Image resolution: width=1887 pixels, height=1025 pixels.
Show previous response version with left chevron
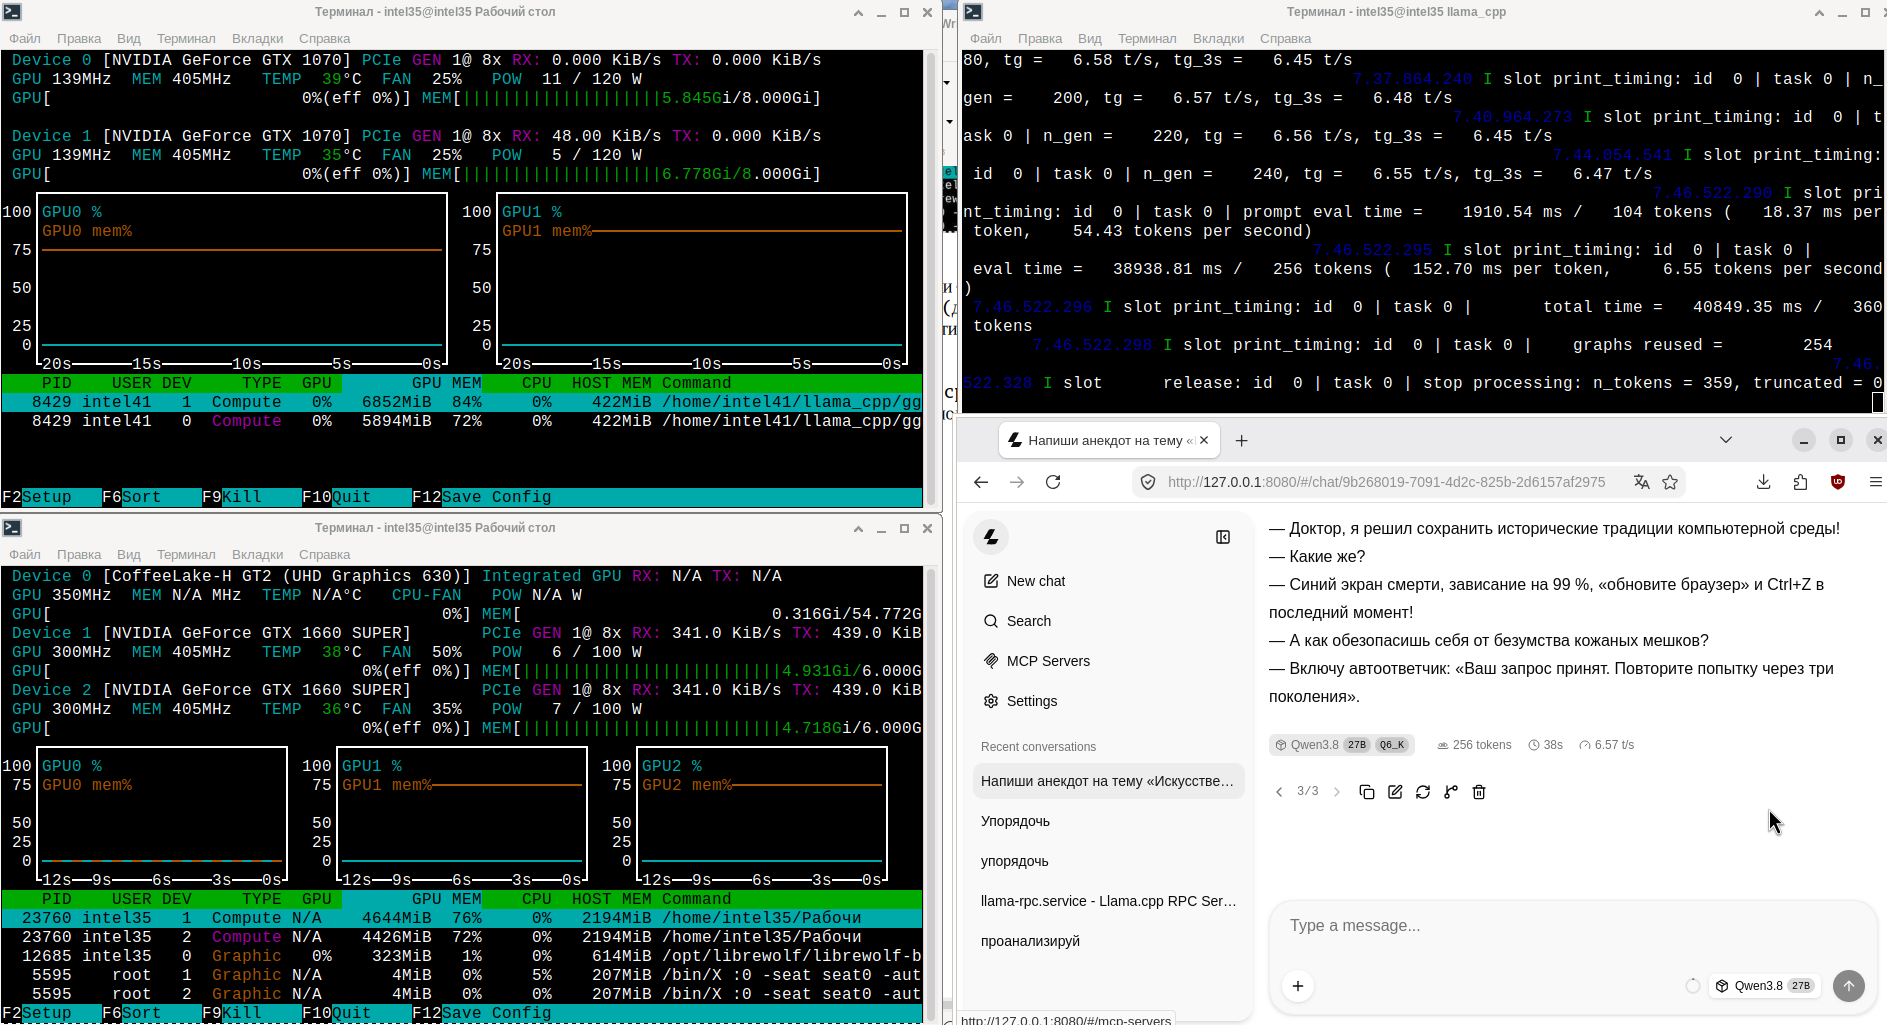(x=1279, y=792)
